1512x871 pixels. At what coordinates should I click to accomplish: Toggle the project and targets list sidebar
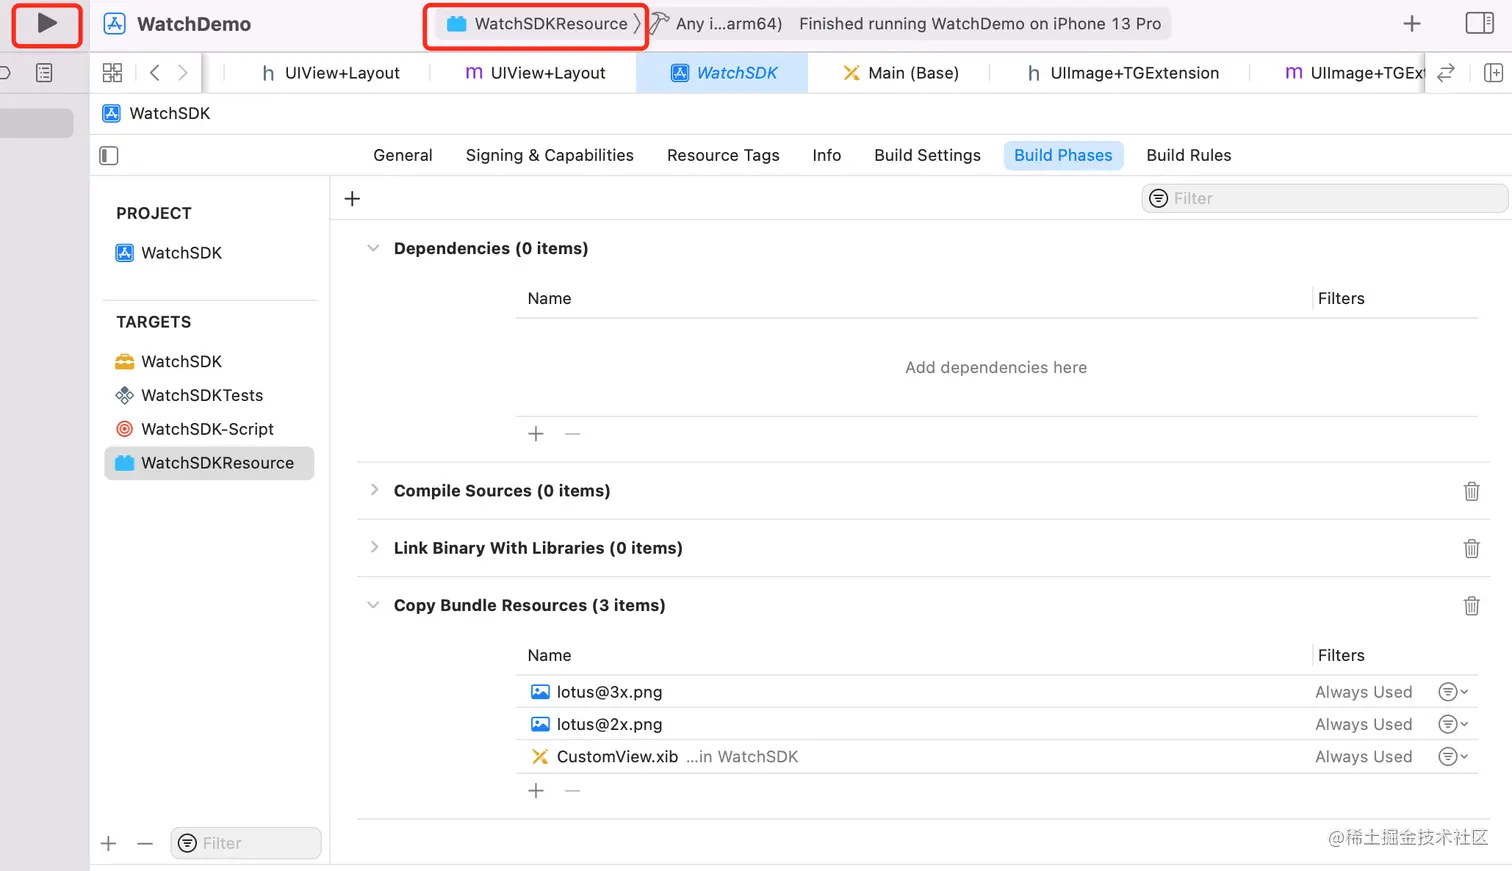click(x=109, y=155)
